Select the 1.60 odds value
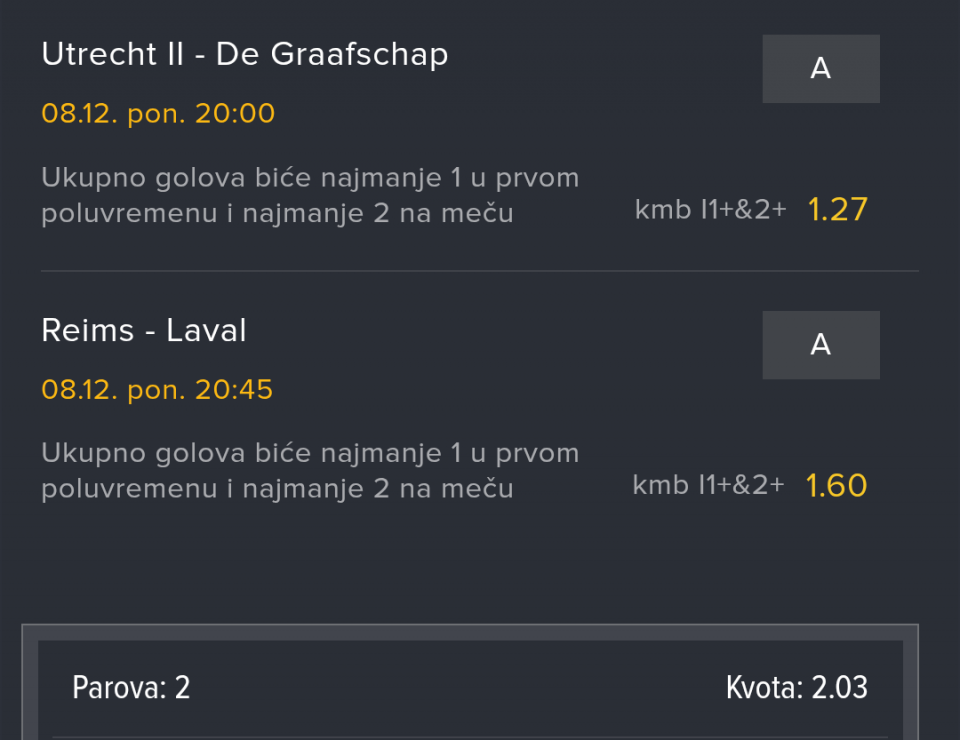The image size is (960, 740). 836,486
